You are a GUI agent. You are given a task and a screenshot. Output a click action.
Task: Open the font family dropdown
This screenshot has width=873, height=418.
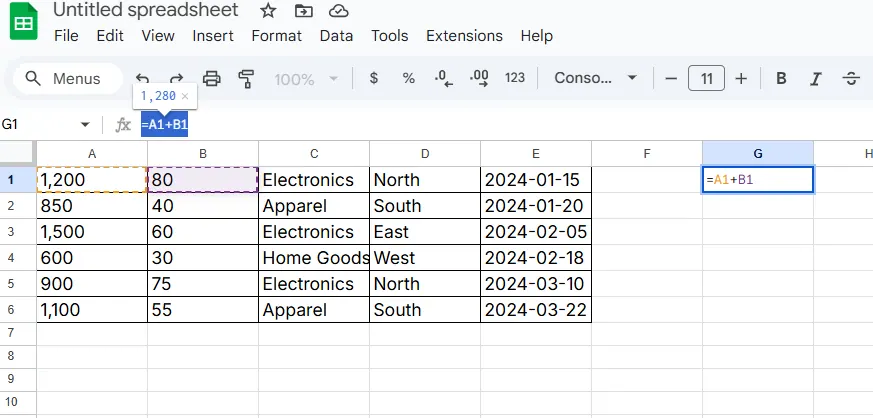pos(596,78)
